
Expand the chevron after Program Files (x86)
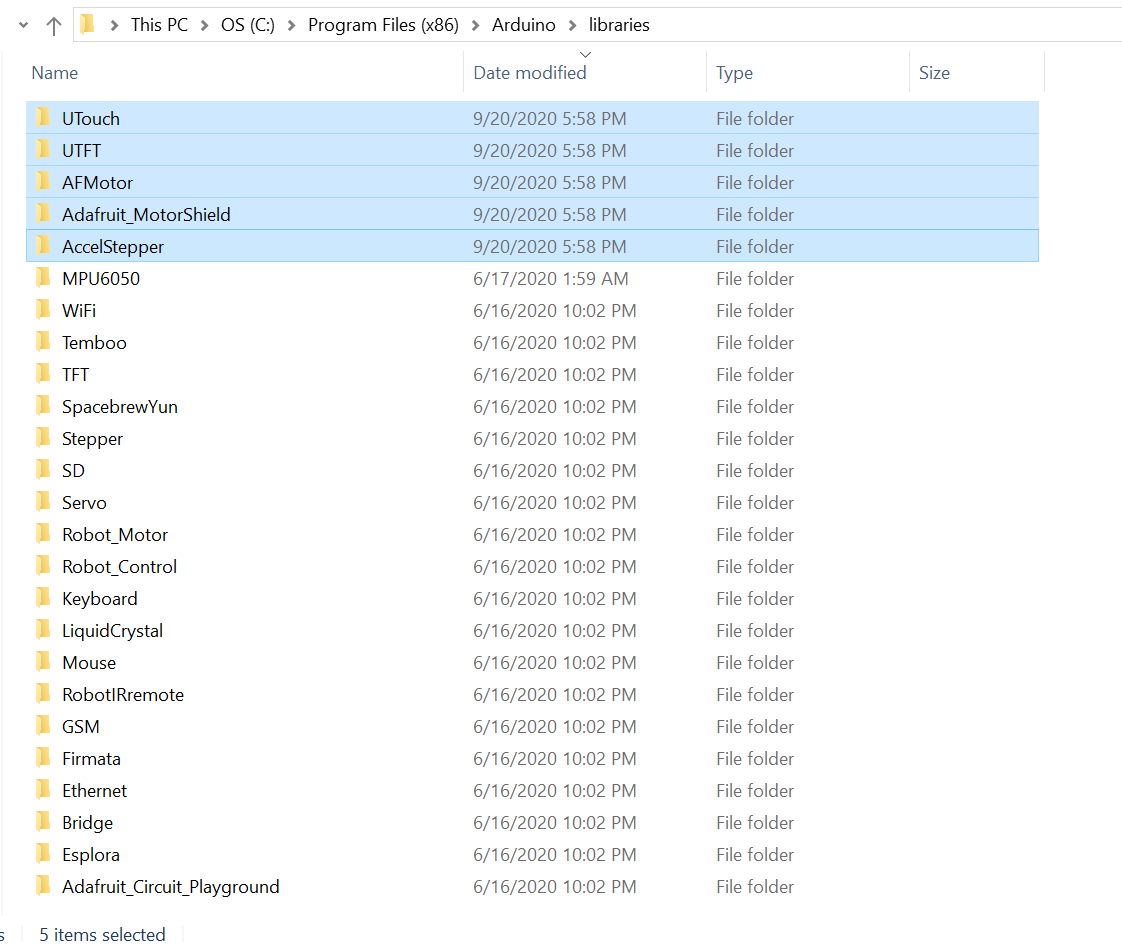[x=476, y=26]
